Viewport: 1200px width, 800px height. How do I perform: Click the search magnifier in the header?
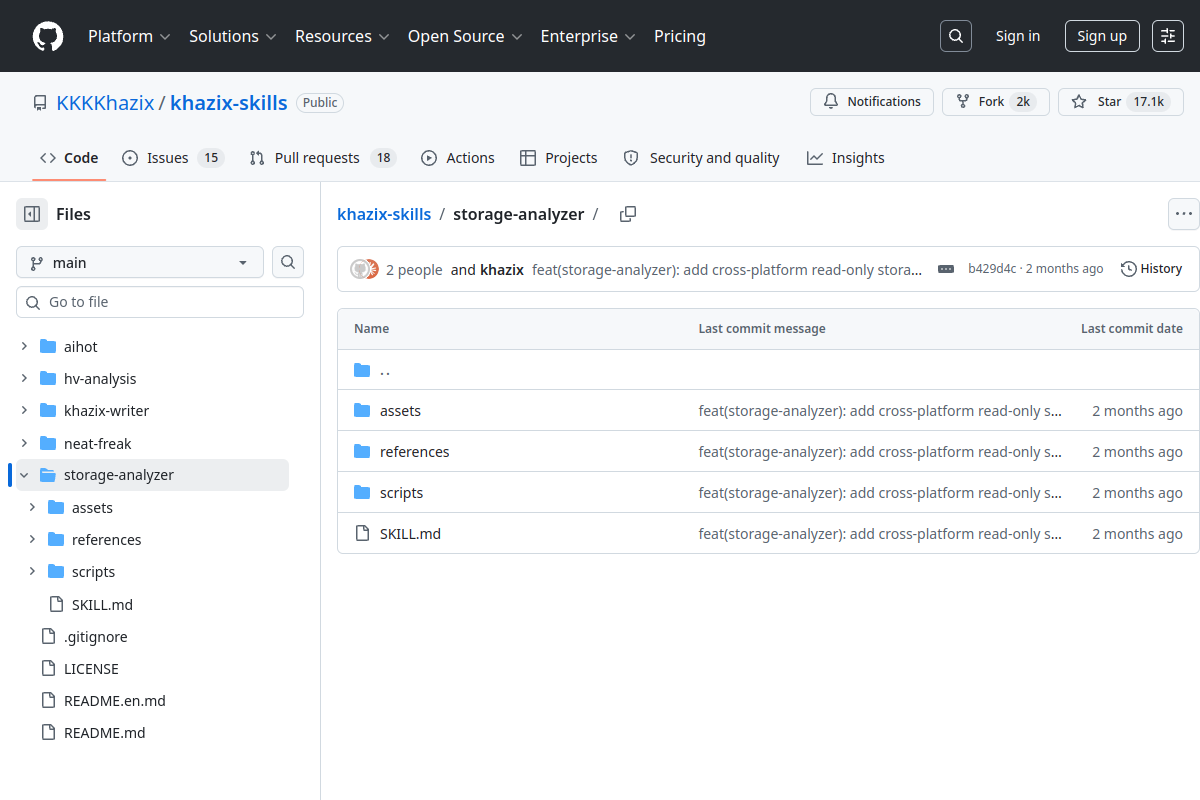pyautogui.click(x=956, y=36)
